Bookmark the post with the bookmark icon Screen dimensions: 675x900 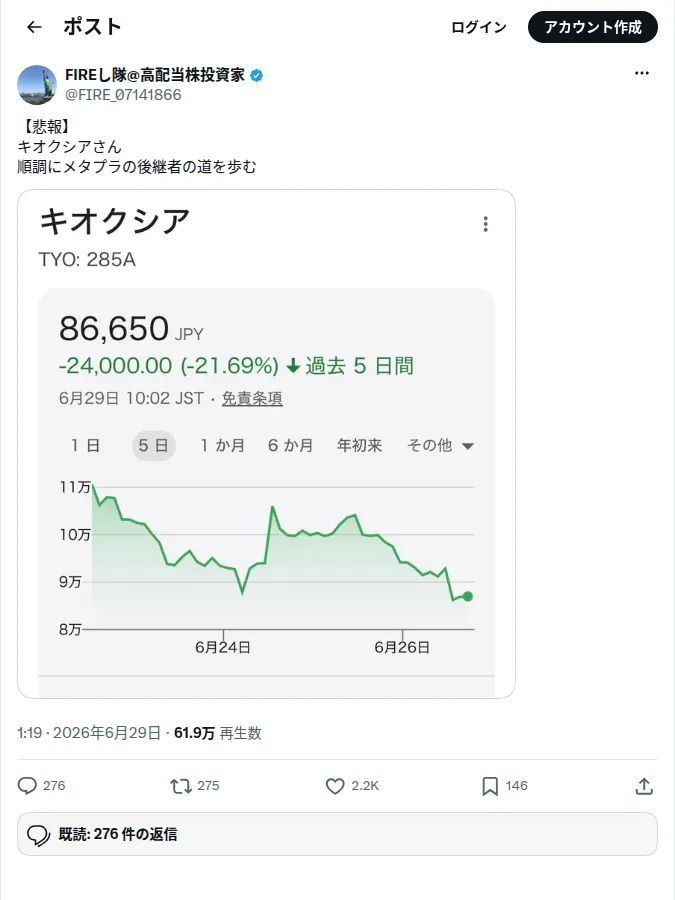(x=490, y=786)
